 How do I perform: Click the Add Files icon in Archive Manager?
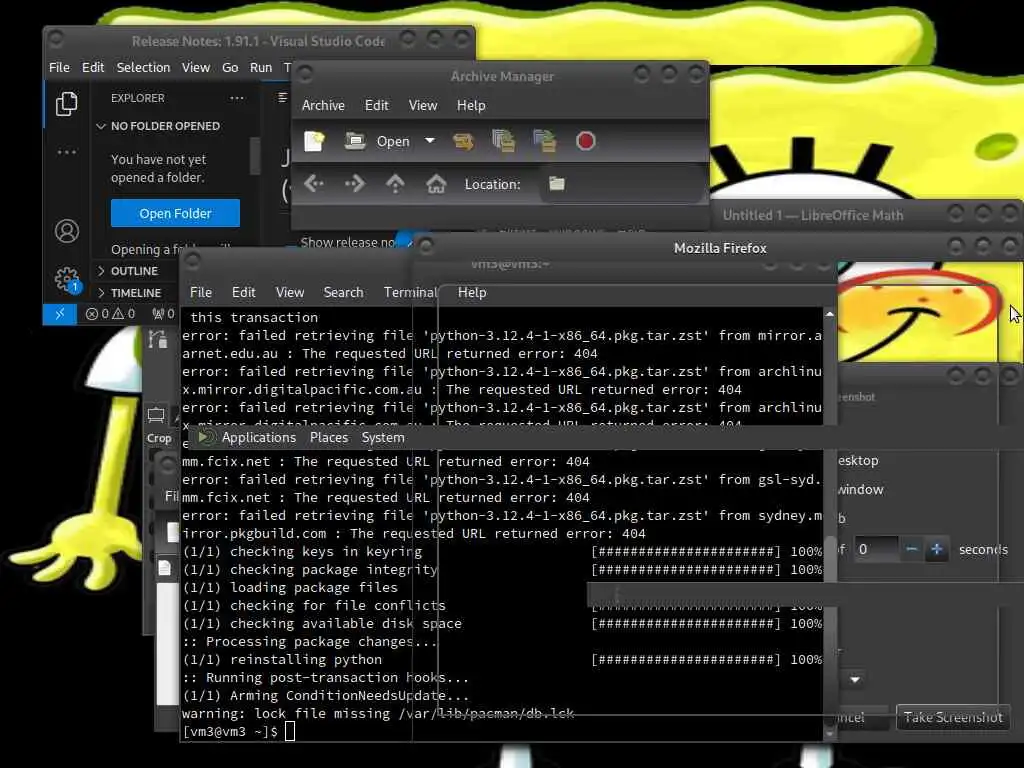503,141
